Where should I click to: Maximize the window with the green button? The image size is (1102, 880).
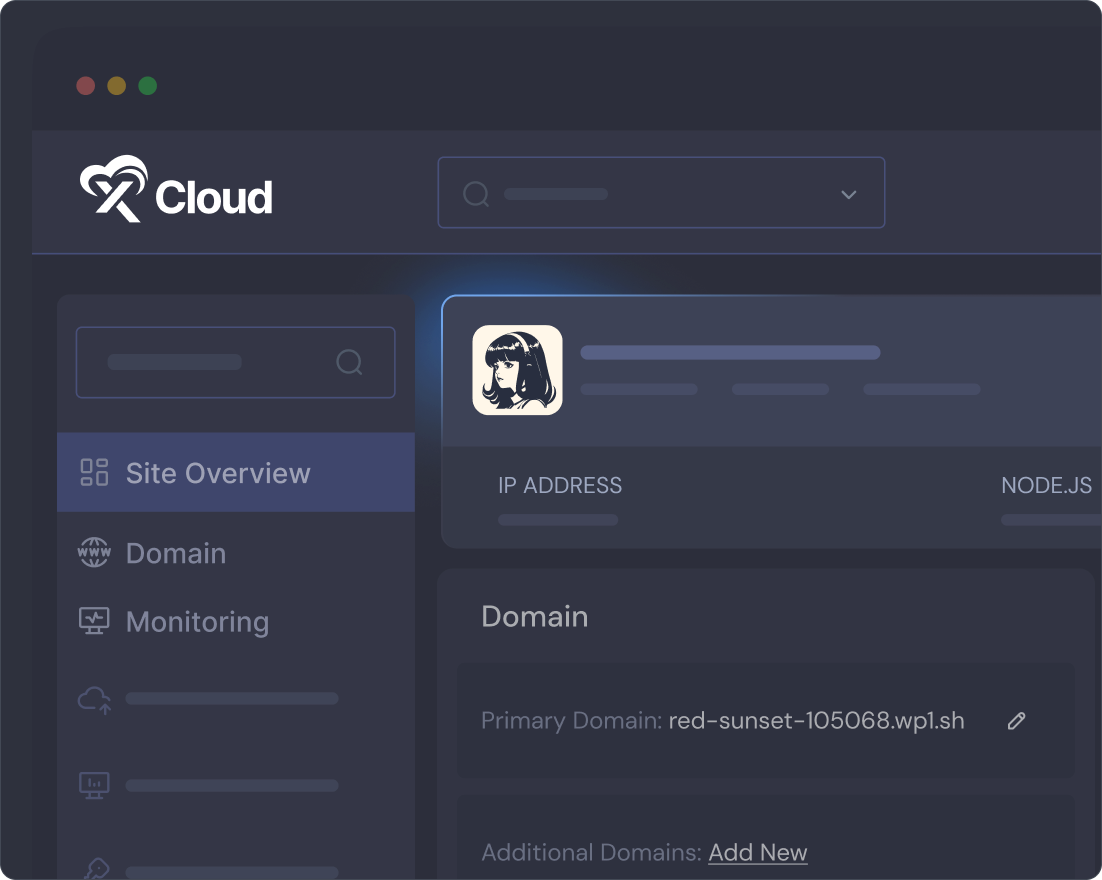point(147,86)
